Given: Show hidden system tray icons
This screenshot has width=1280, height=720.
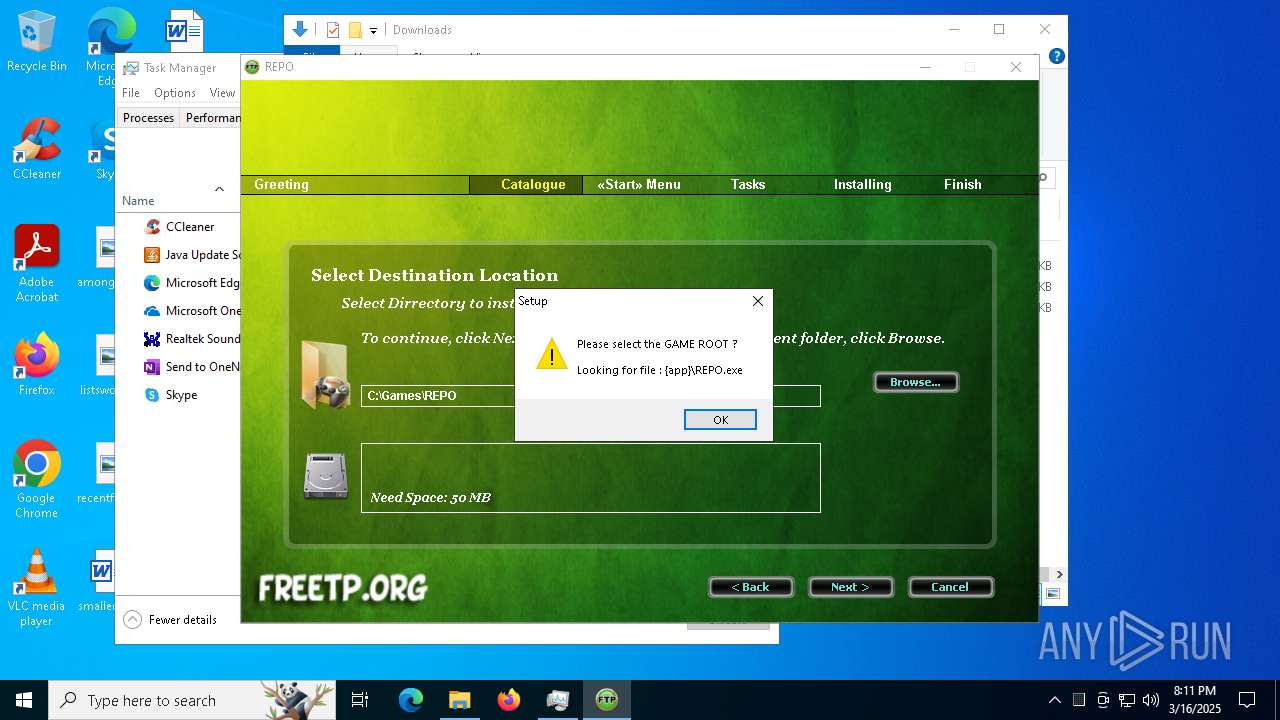Looking at the screenshot, I should tap(1054, 700).
